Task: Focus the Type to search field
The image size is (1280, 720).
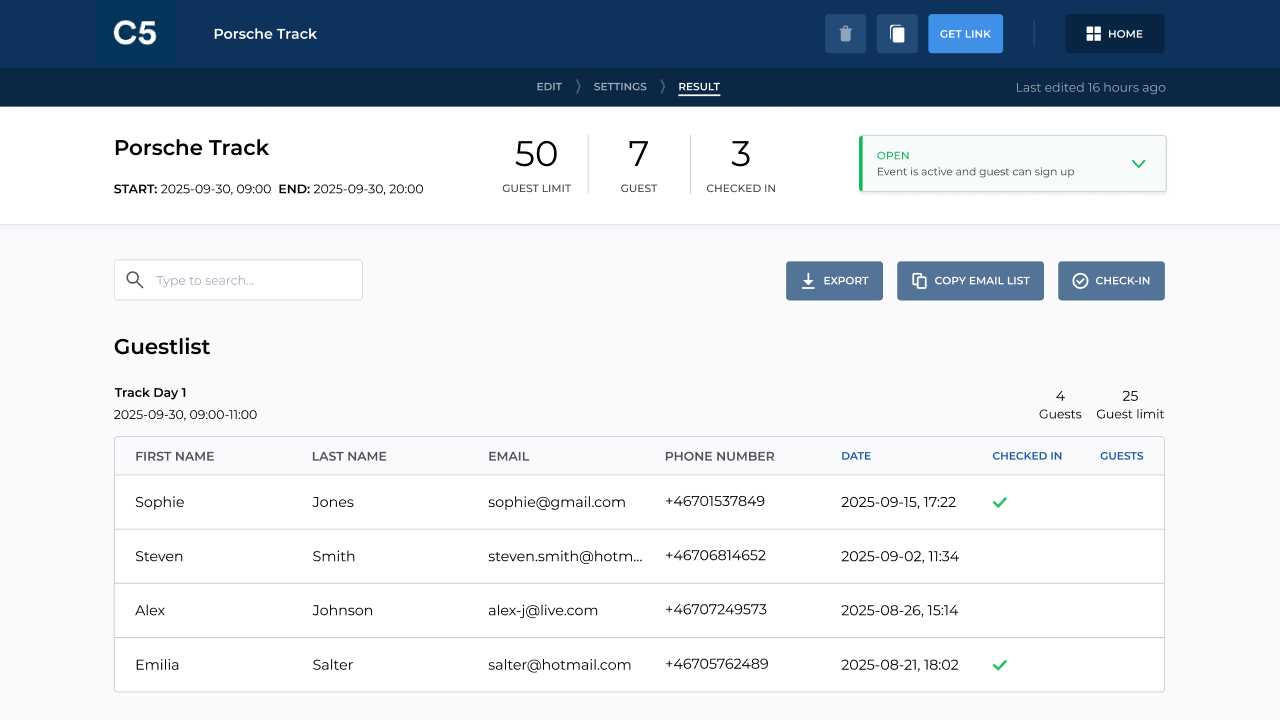Action: pyautogui.click(x=238, y=280)
